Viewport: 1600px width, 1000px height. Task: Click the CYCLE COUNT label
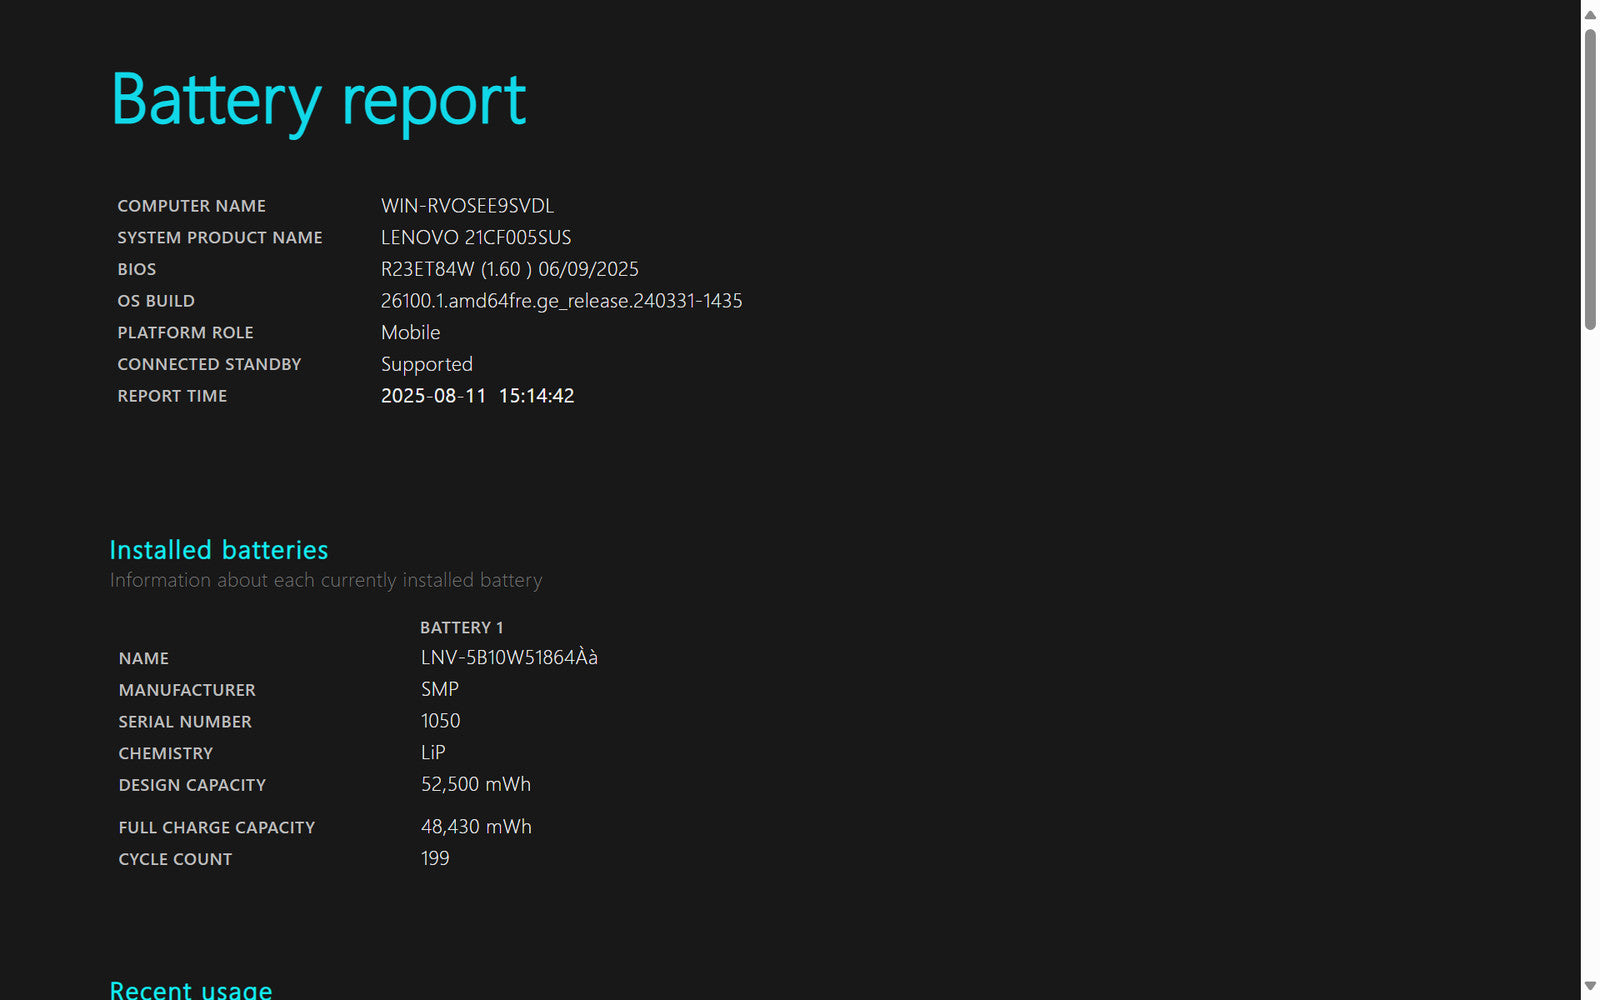(175, 860)
